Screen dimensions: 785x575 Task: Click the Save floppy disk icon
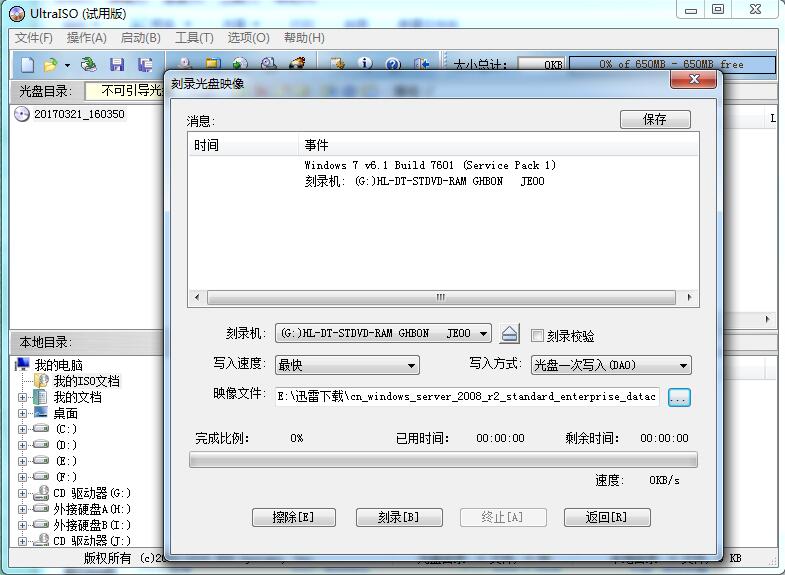117,65
